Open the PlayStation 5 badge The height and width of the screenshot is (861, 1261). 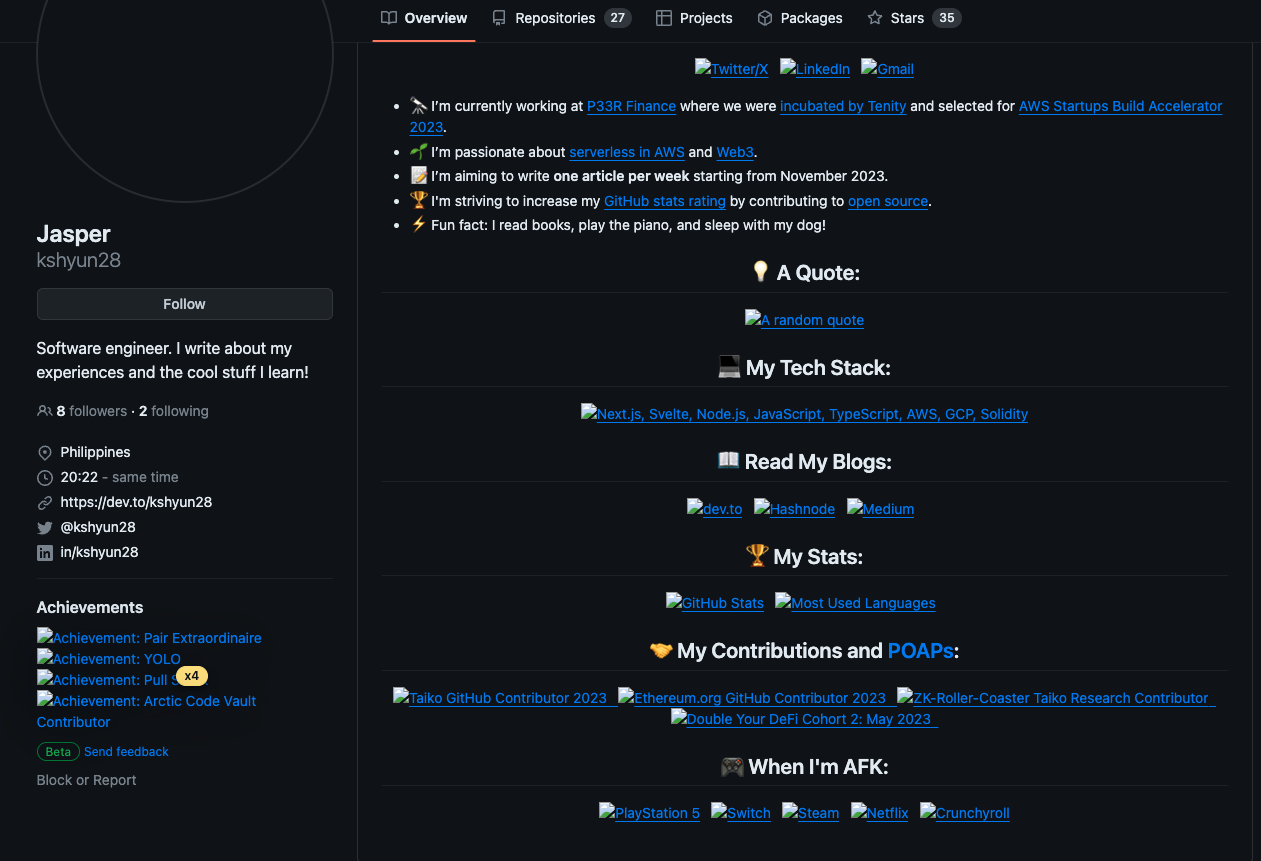click(649, 813)
